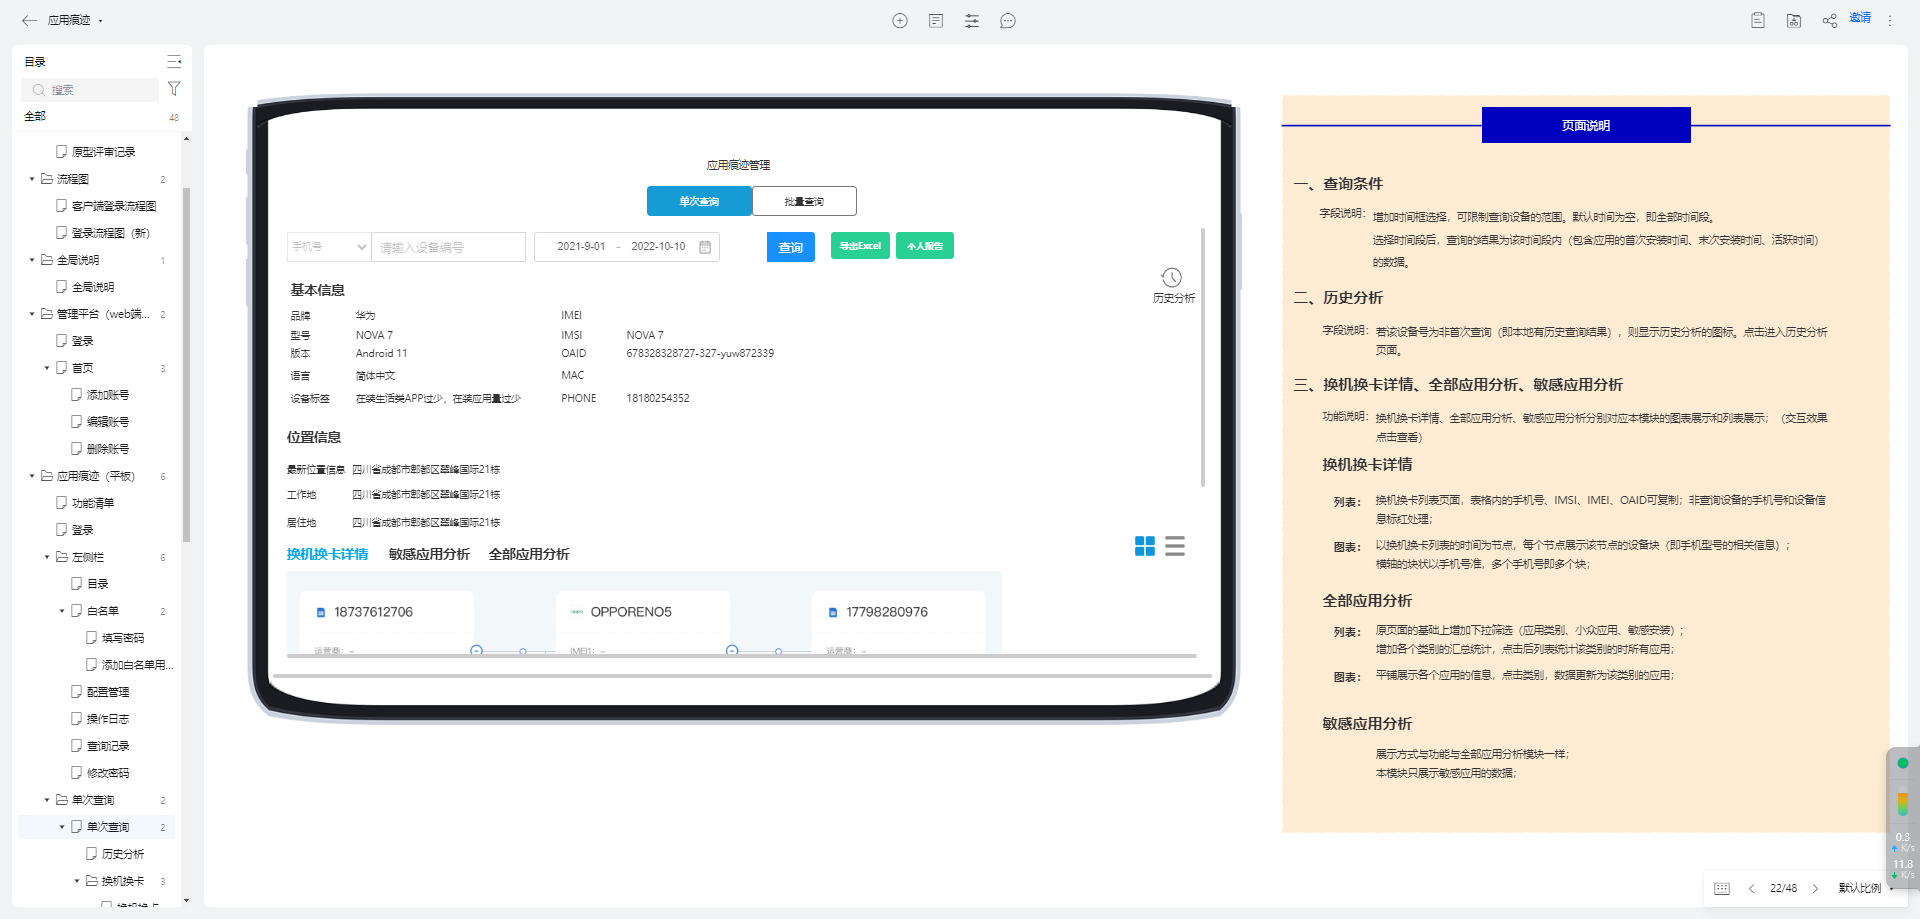The width and height of the screenshot is (1920, 919).
Task: Open the 功能清单 tree page
Action: (93, 503)
